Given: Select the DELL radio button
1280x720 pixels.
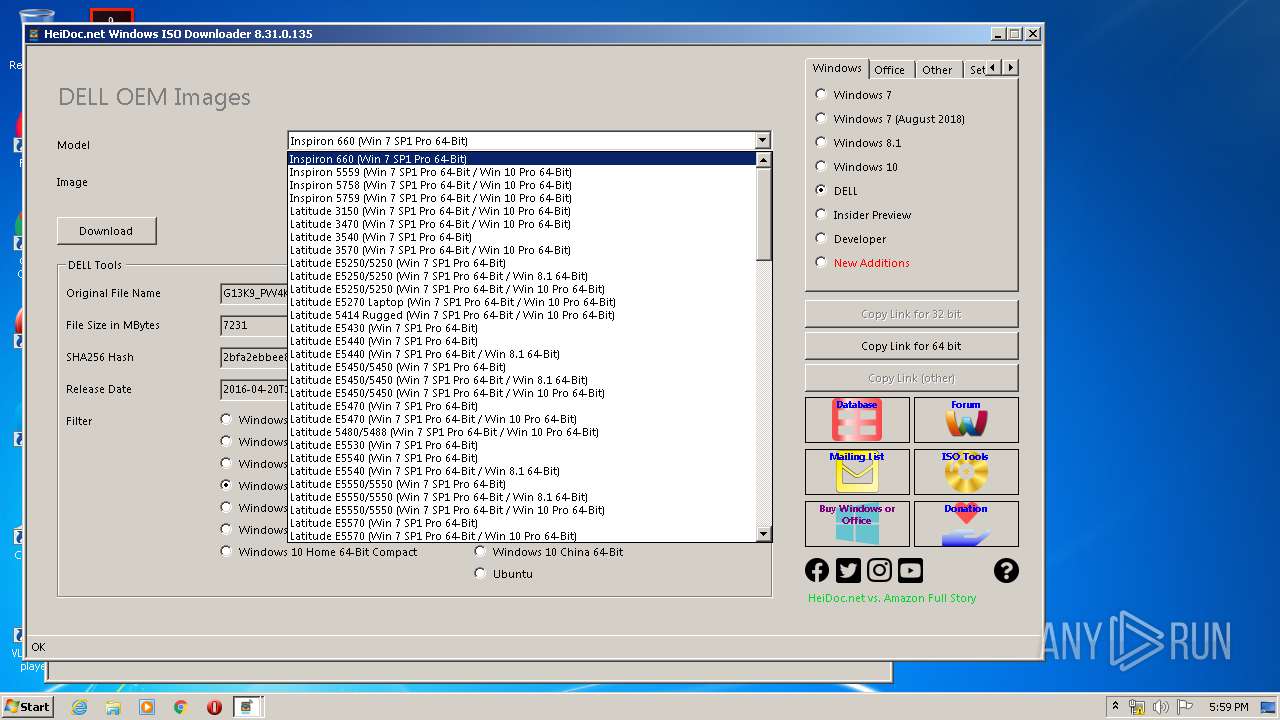Looking at the screenshot, I should tap(821, 190).
